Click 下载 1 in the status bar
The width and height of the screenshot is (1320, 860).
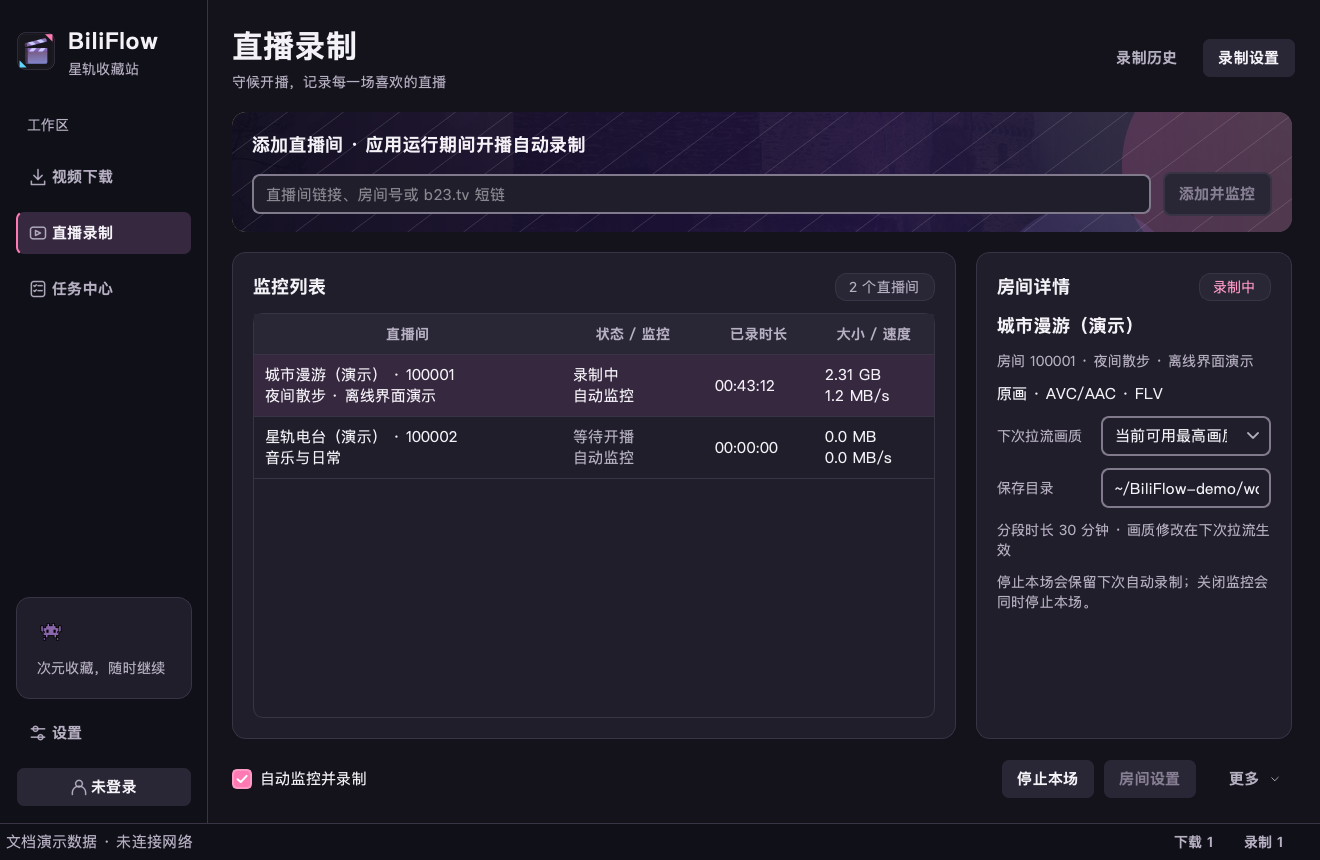[1194, 842]
